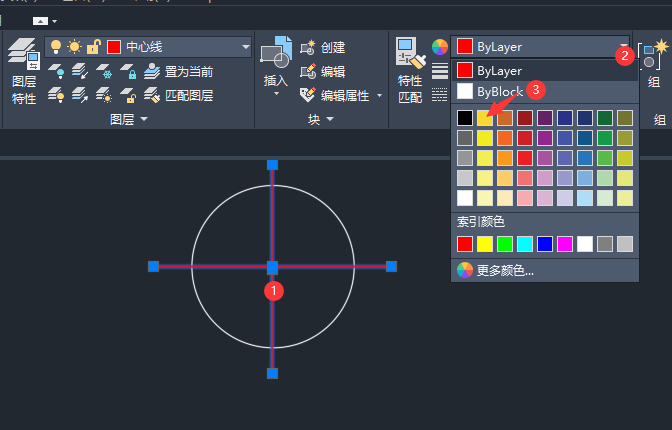Click the layer unlock icon with the open padlock
Viewport: 672px width, 430px height.
(128, 95)
